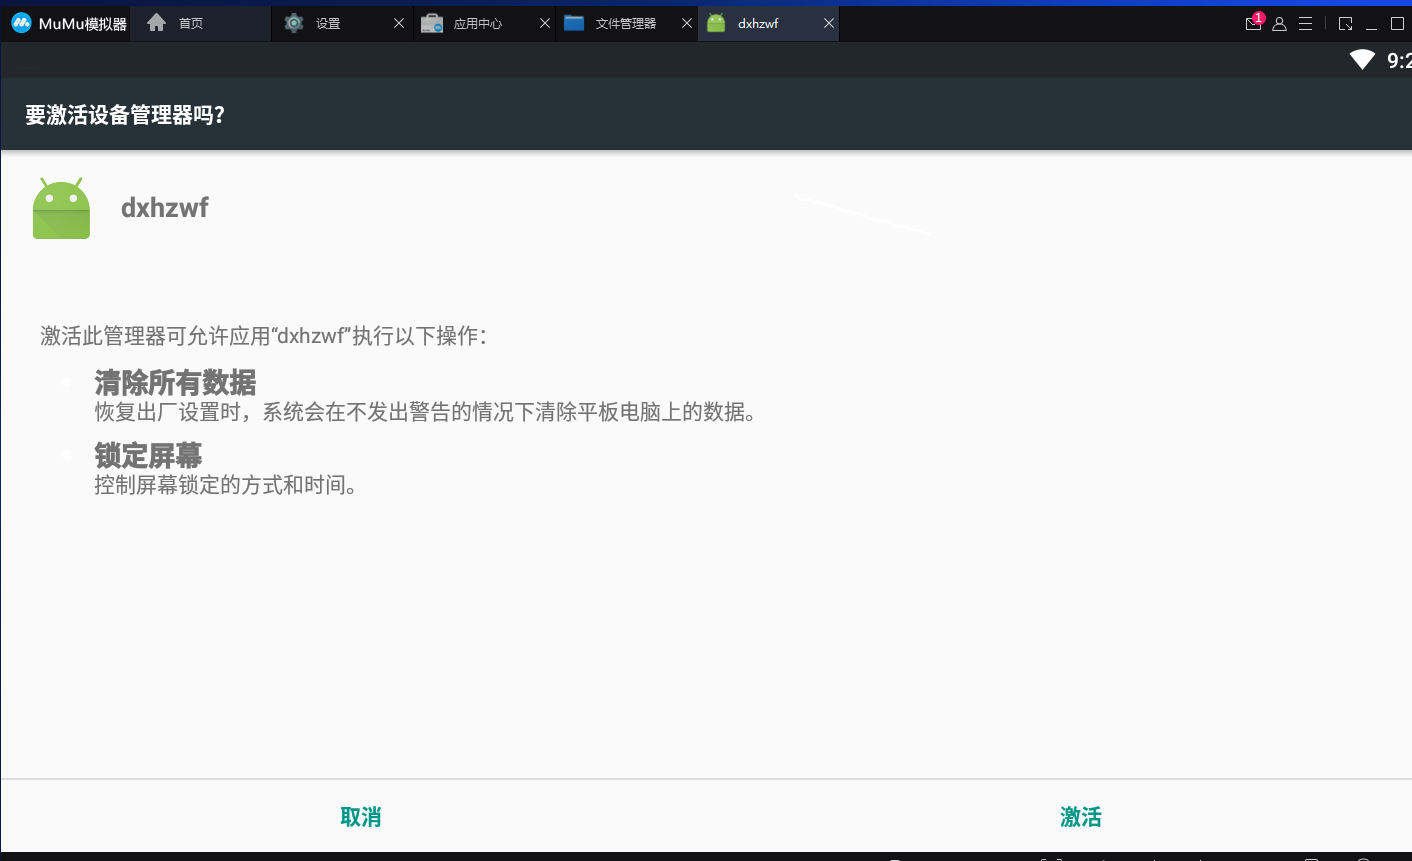Click the large green Android app icon
This screenshot has width=1412, height=861.
[x=61, y=208]
